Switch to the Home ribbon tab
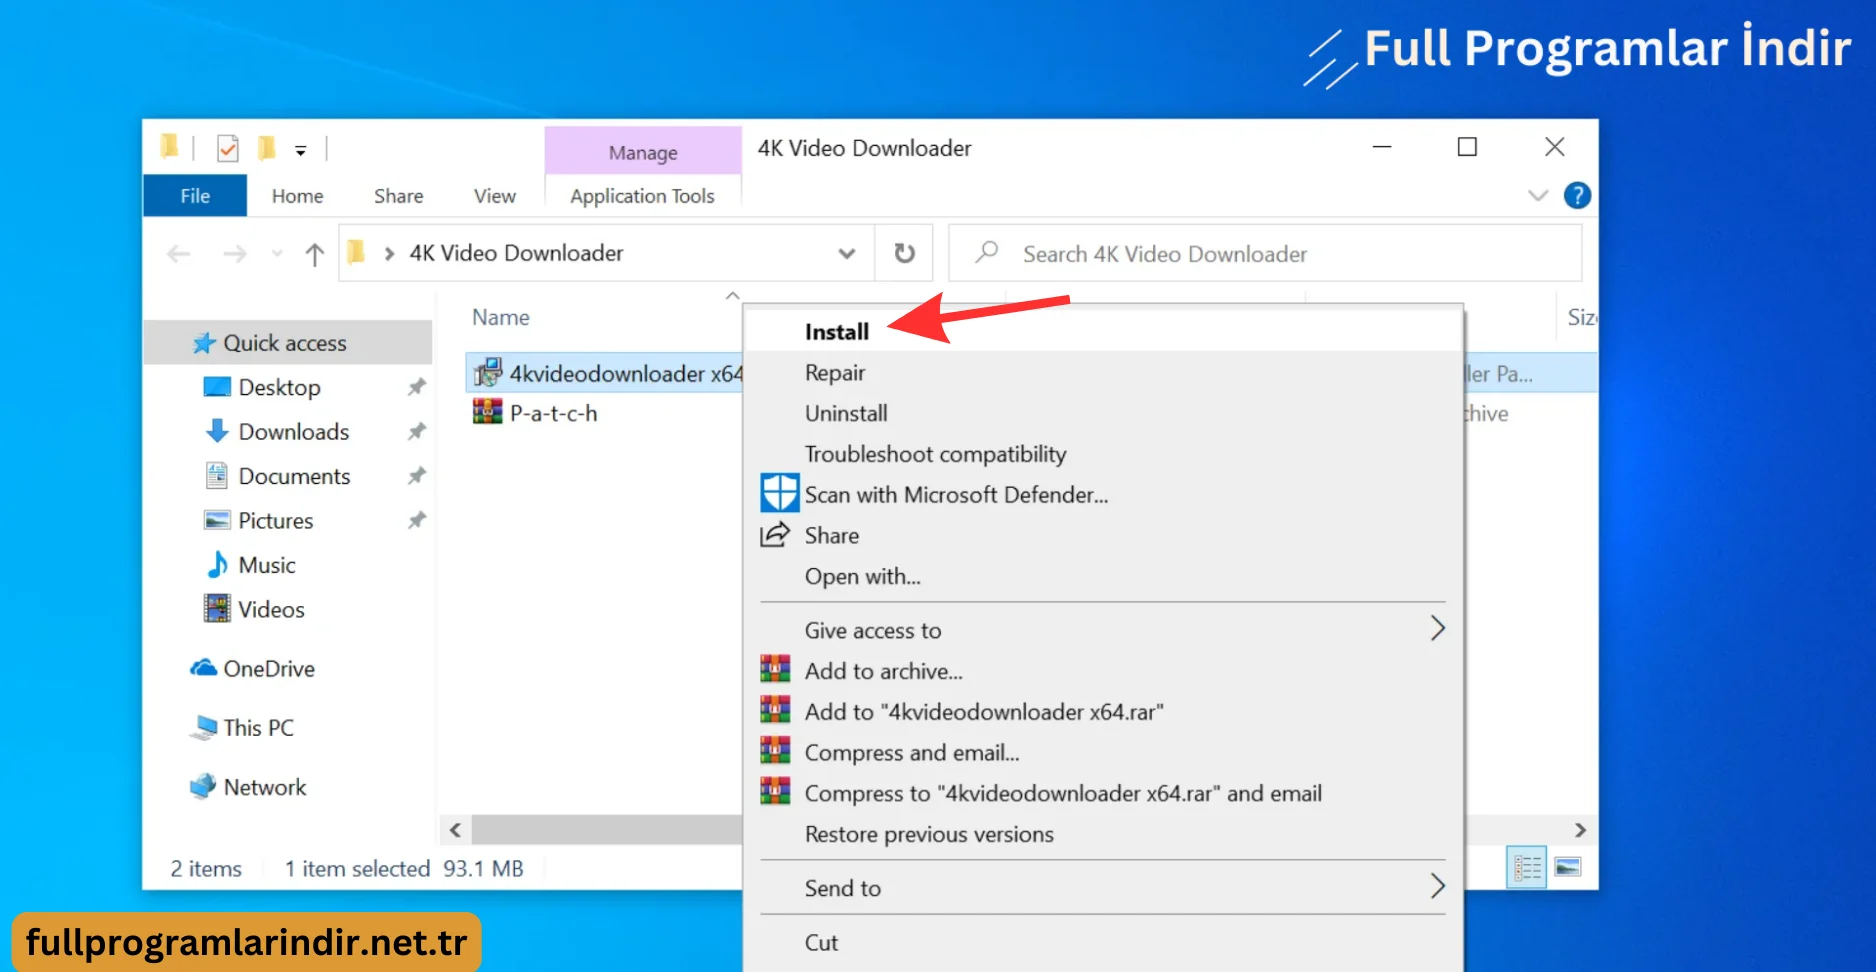1876x972 pixels. (297, 196)
